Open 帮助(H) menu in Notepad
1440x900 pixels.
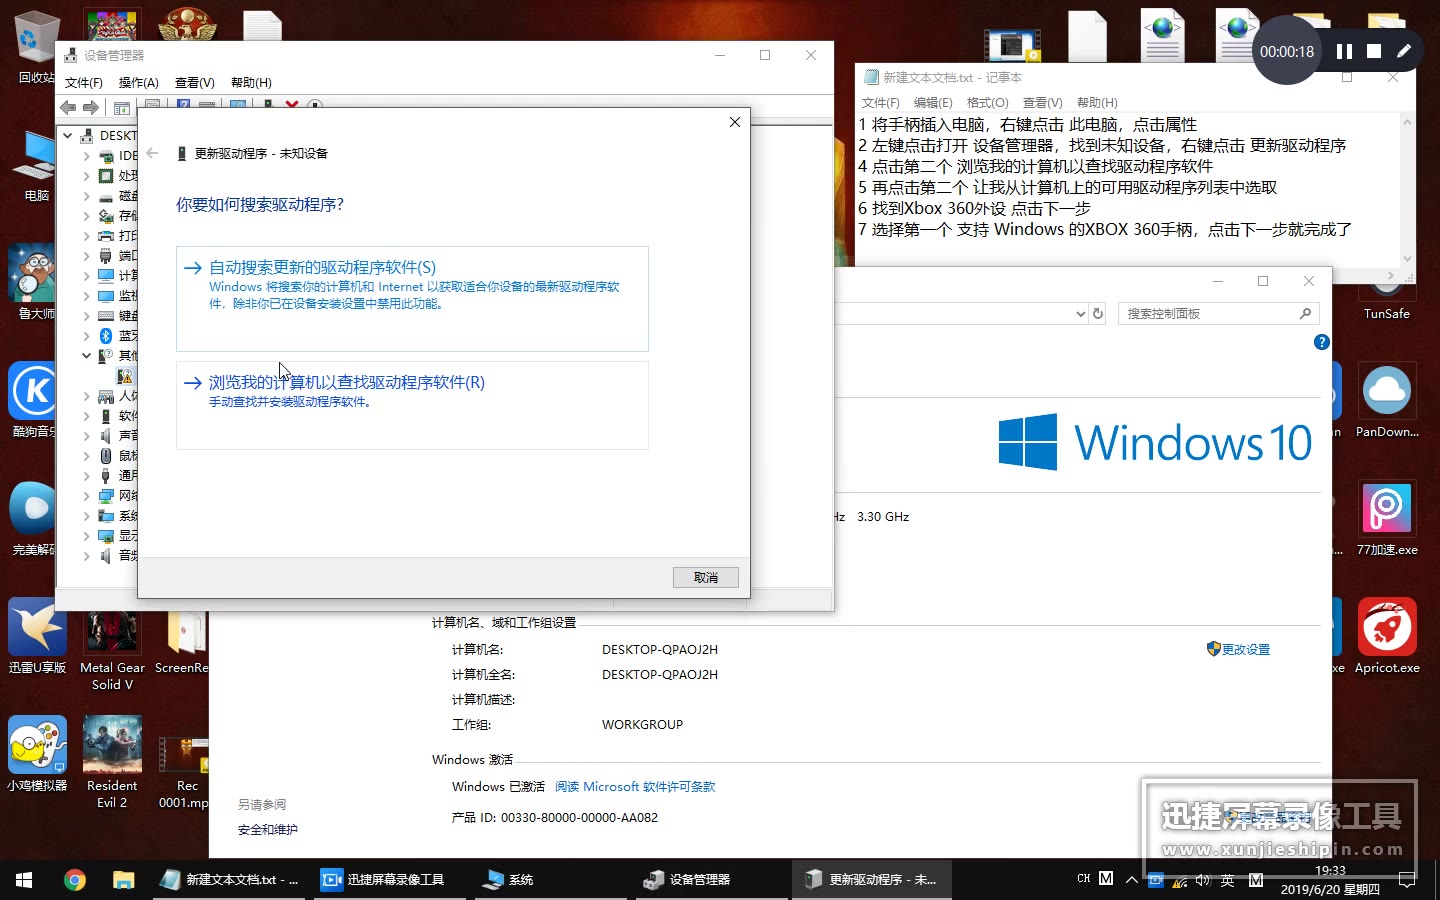coord(1097,103)
